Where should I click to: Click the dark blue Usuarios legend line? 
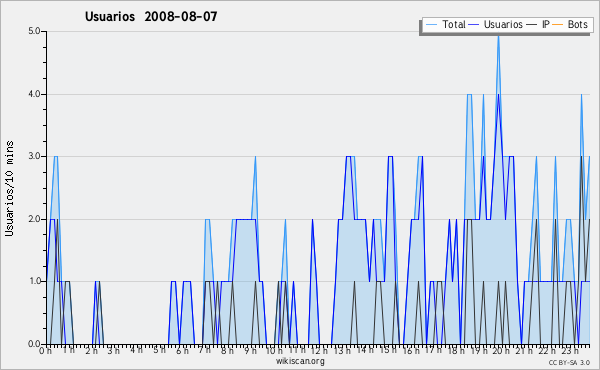pos(474,25)
